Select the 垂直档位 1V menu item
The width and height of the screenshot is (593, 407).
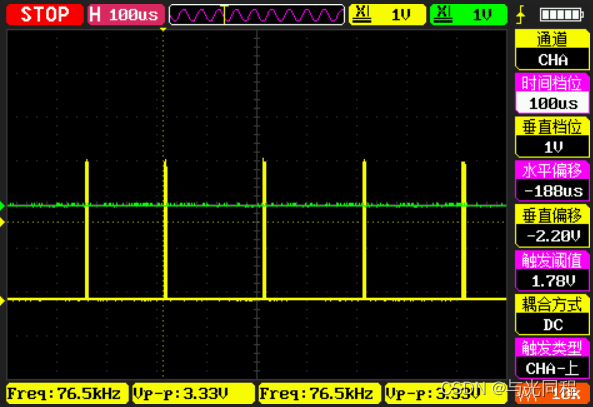point(552,137)
